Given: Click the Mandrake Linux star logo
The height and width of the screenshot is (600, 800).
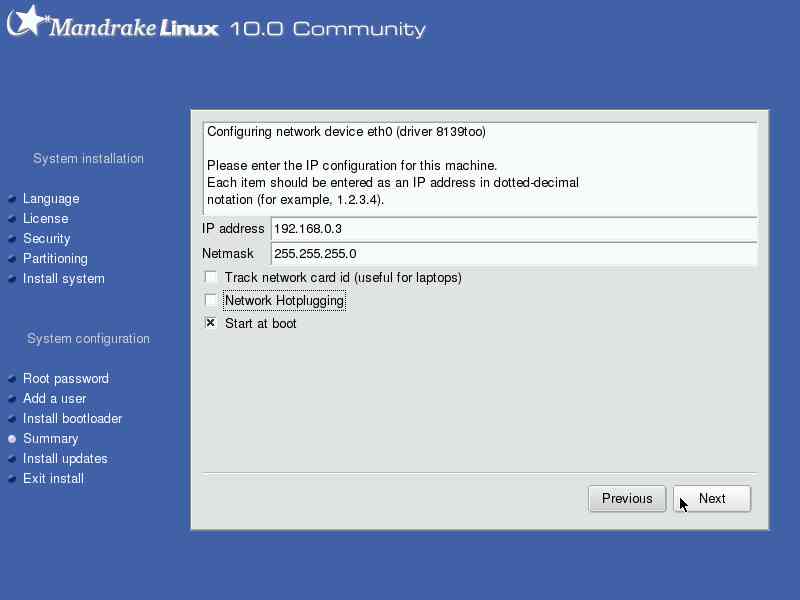Looking at the screenshot, I should (x=28, y=21).
